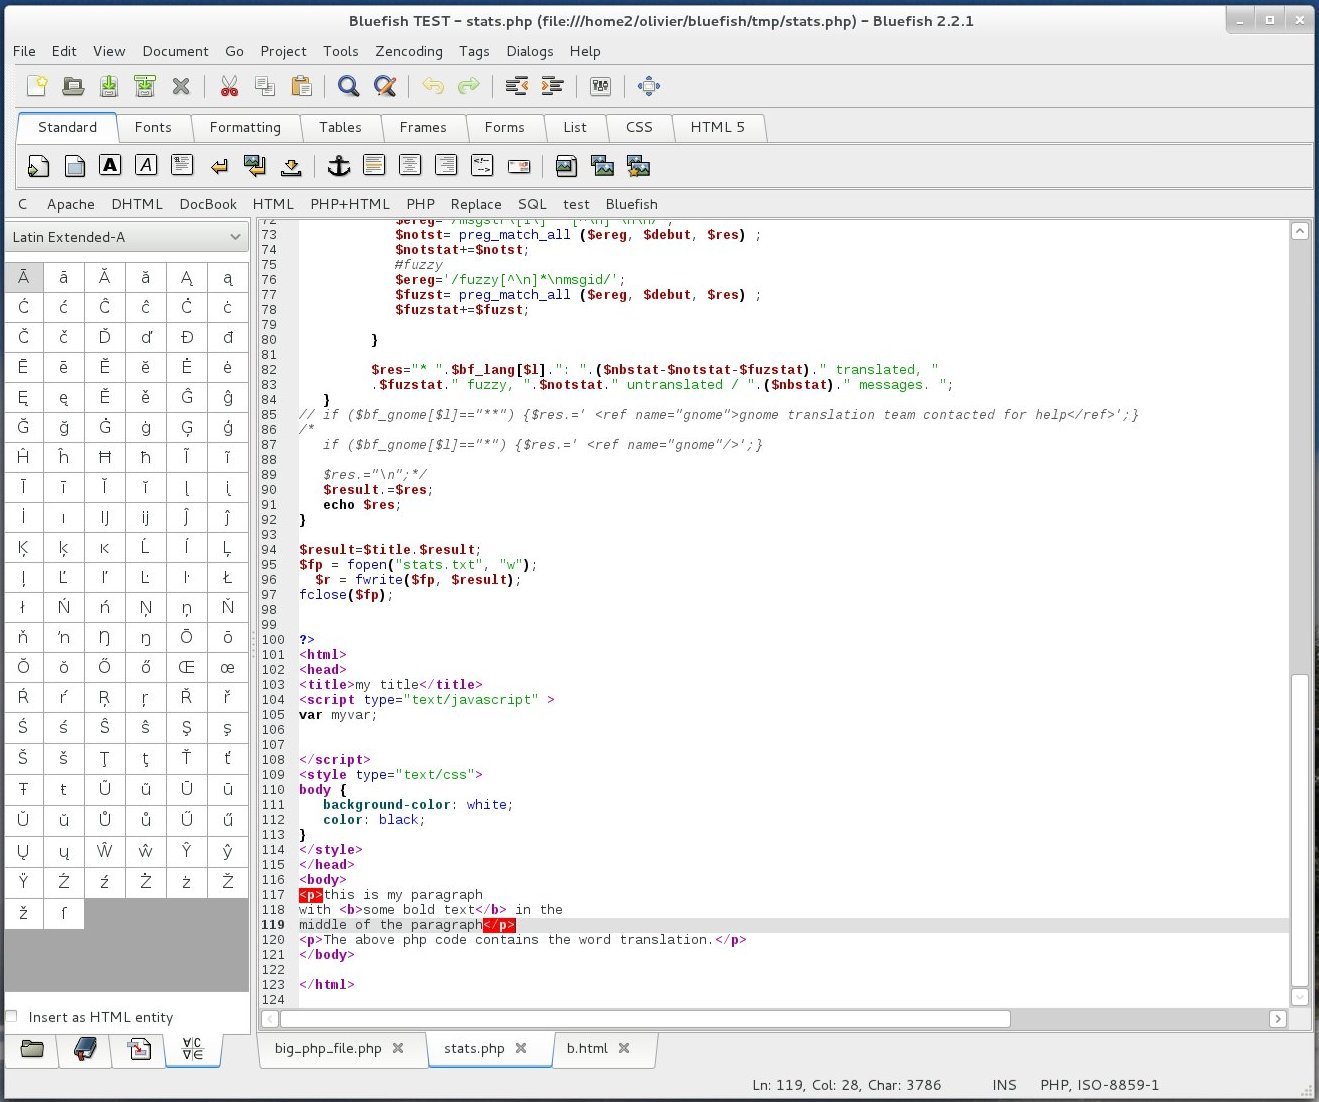Insert thumbnail icon
Image resolution: width=1319 pixels, height=1102 pixels.
pos(602,166)
